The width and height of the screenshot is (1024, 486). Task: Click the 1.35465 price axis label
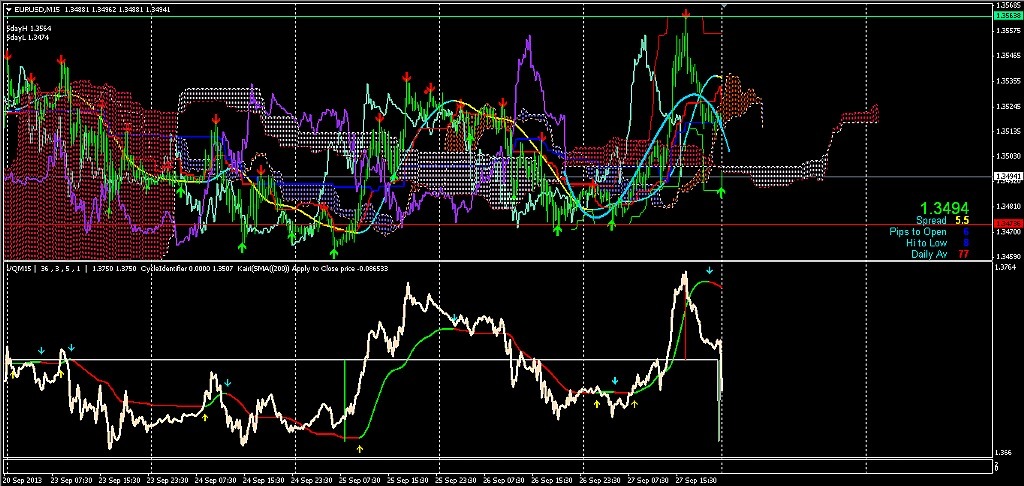(x=1007, y=56)
